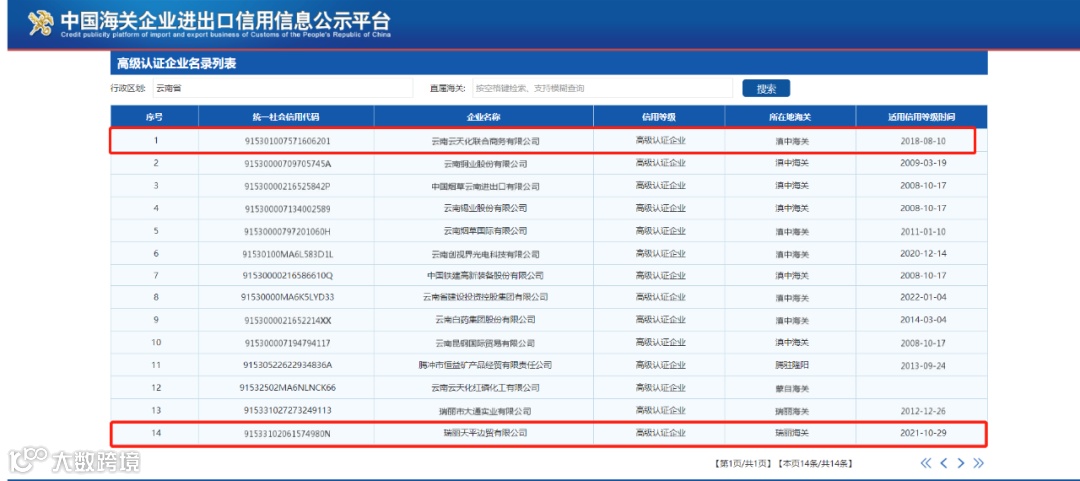The width and height of the screenshot is (1080, 481).
Task: Open company 中国烟草云南进出口有限公司
Action: click(485, 187)
